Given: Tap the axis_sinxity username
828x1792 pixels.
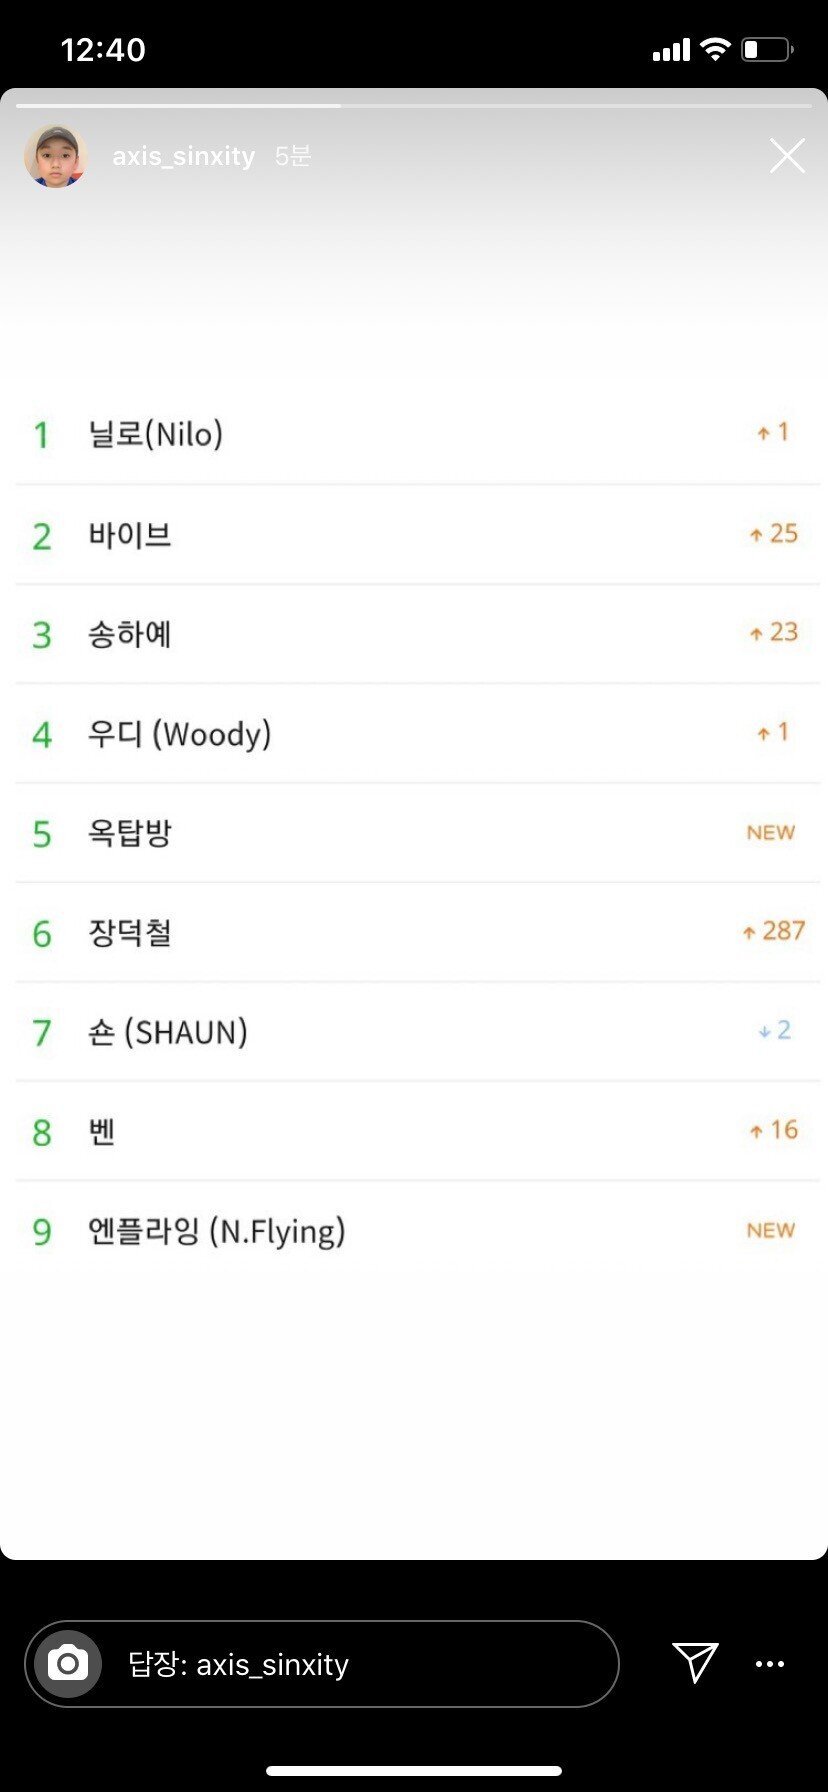Looking at the screenshot, I should (x=183, y=156).
